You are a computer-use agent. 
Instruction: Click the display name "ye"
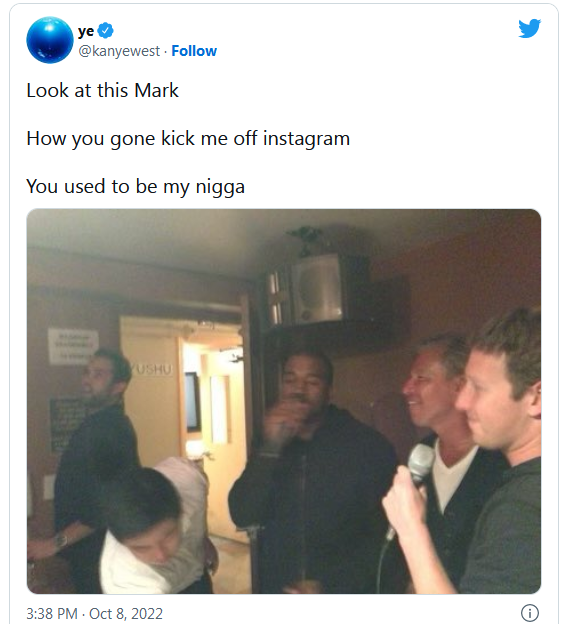coord(86,31)
